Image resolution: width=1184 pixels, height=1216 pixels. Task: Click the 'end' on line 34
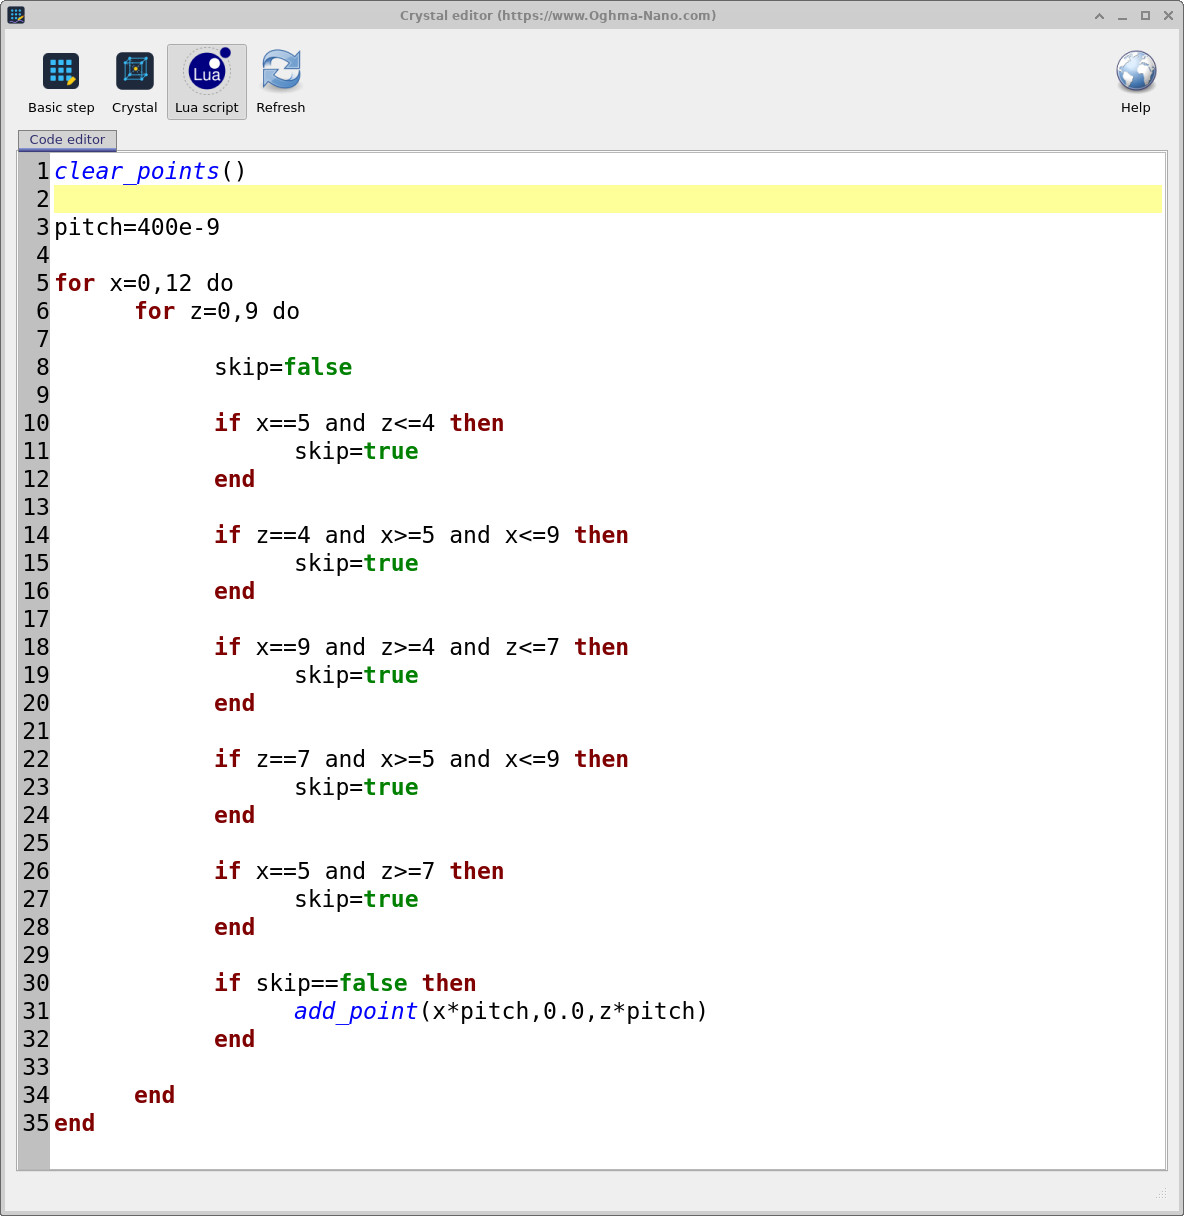[154, 1095]
